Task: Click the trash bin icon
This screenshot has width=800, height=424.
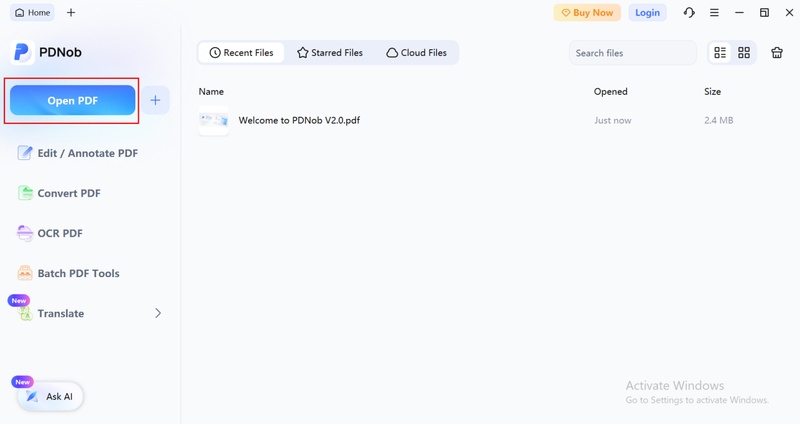Action: pos(777,53)
